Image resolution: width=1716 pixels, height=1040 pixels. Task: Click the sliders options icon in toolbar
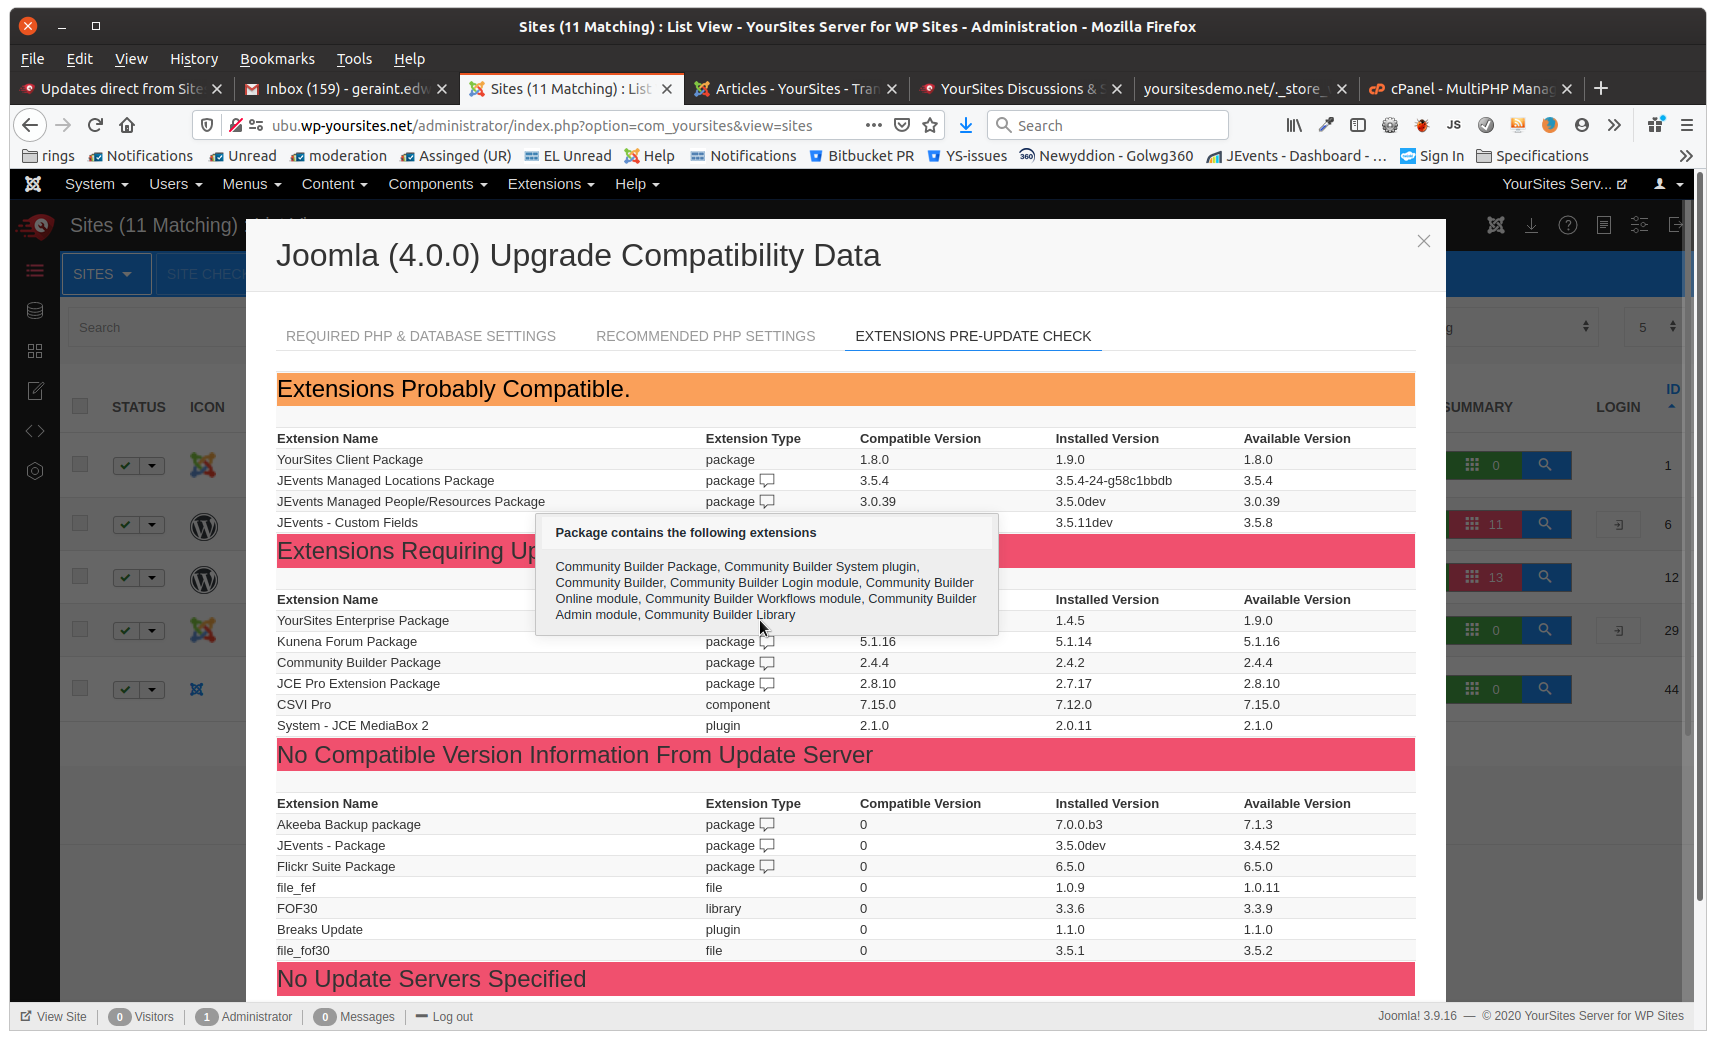tap(1640, 225)
